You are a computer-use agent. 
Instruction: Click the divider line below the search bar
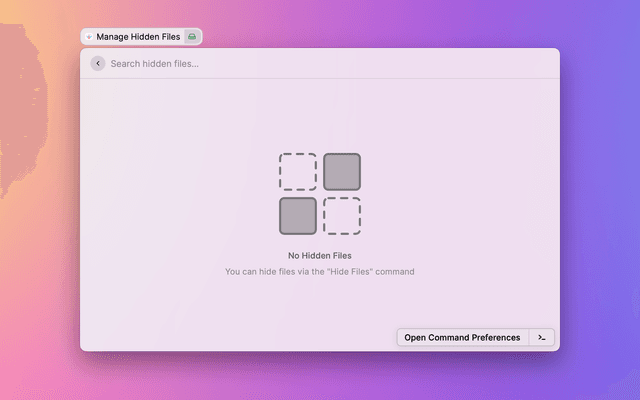coord(320,78)
